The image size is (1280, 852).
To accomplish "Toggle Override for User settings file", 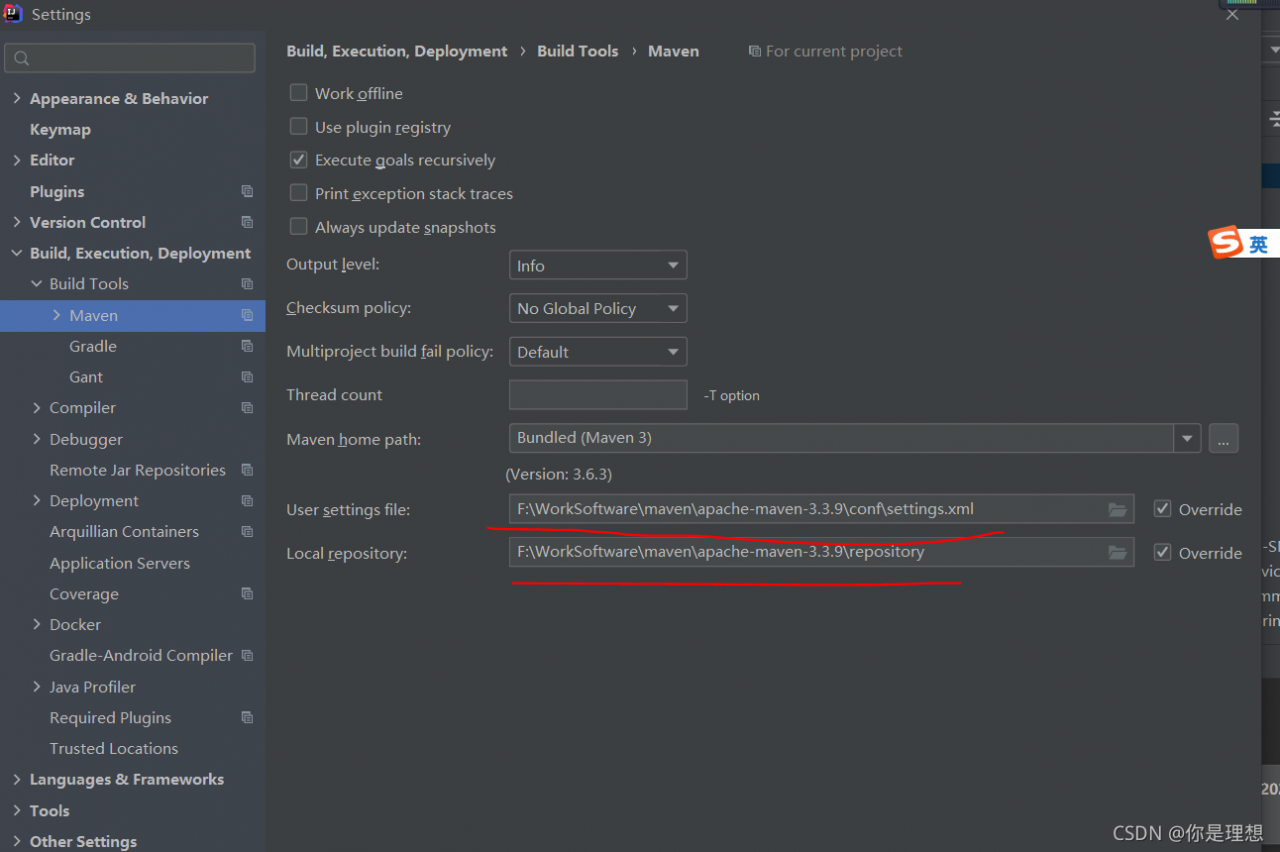I will click(1162, 509).
